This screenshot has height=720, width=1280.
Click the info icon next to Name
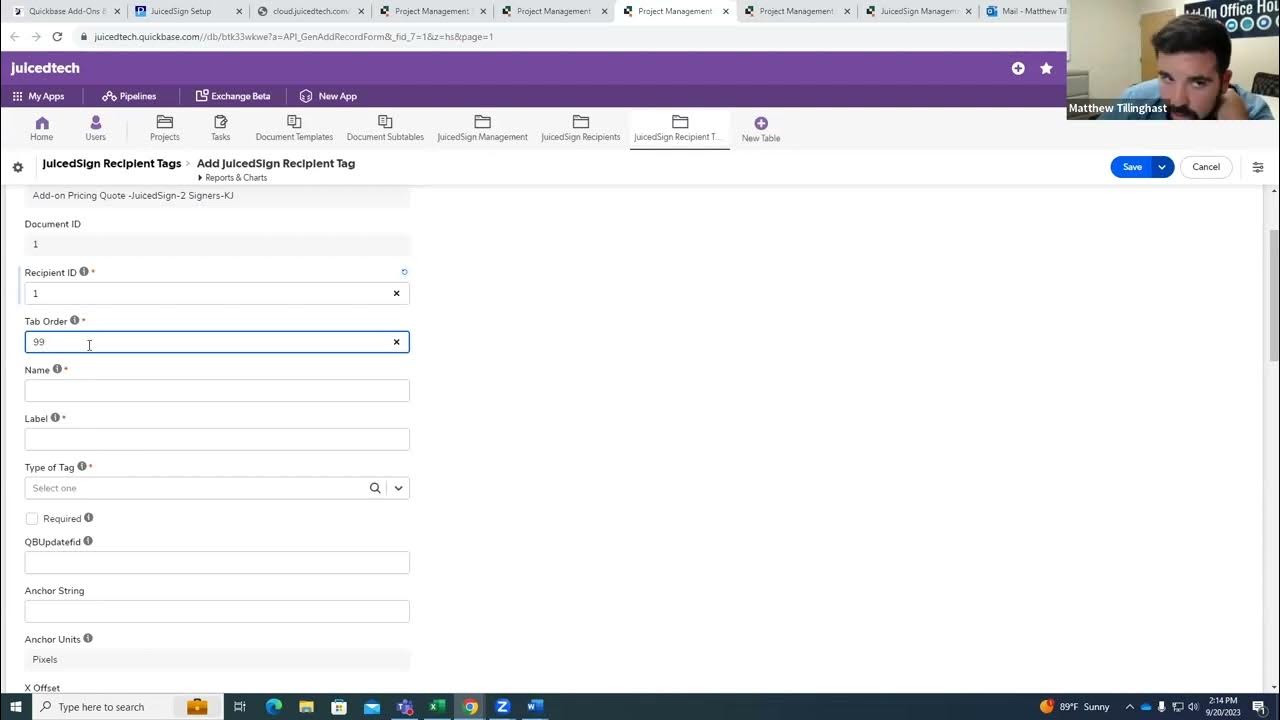[57, 369]
